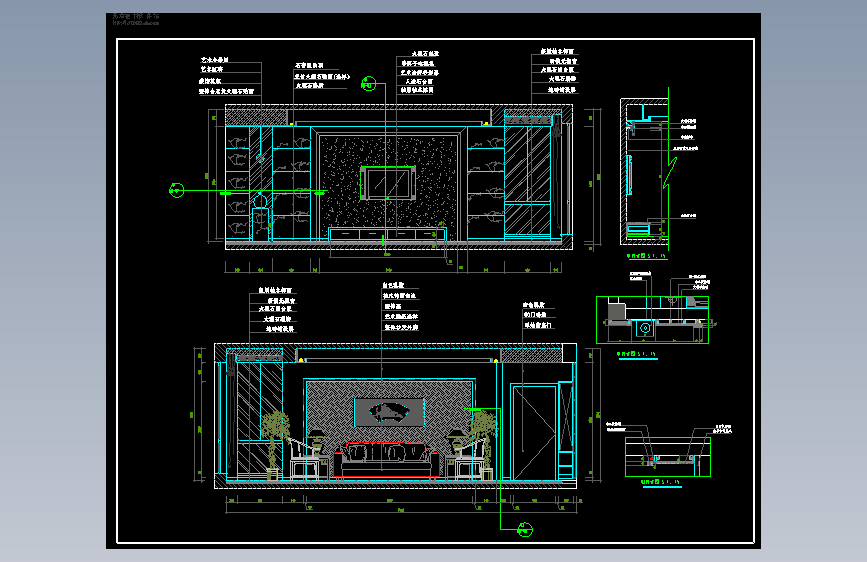Select the bottom-right node detail drawing
Viewport: 867px width, 562px height.
(x=668, y=457)
